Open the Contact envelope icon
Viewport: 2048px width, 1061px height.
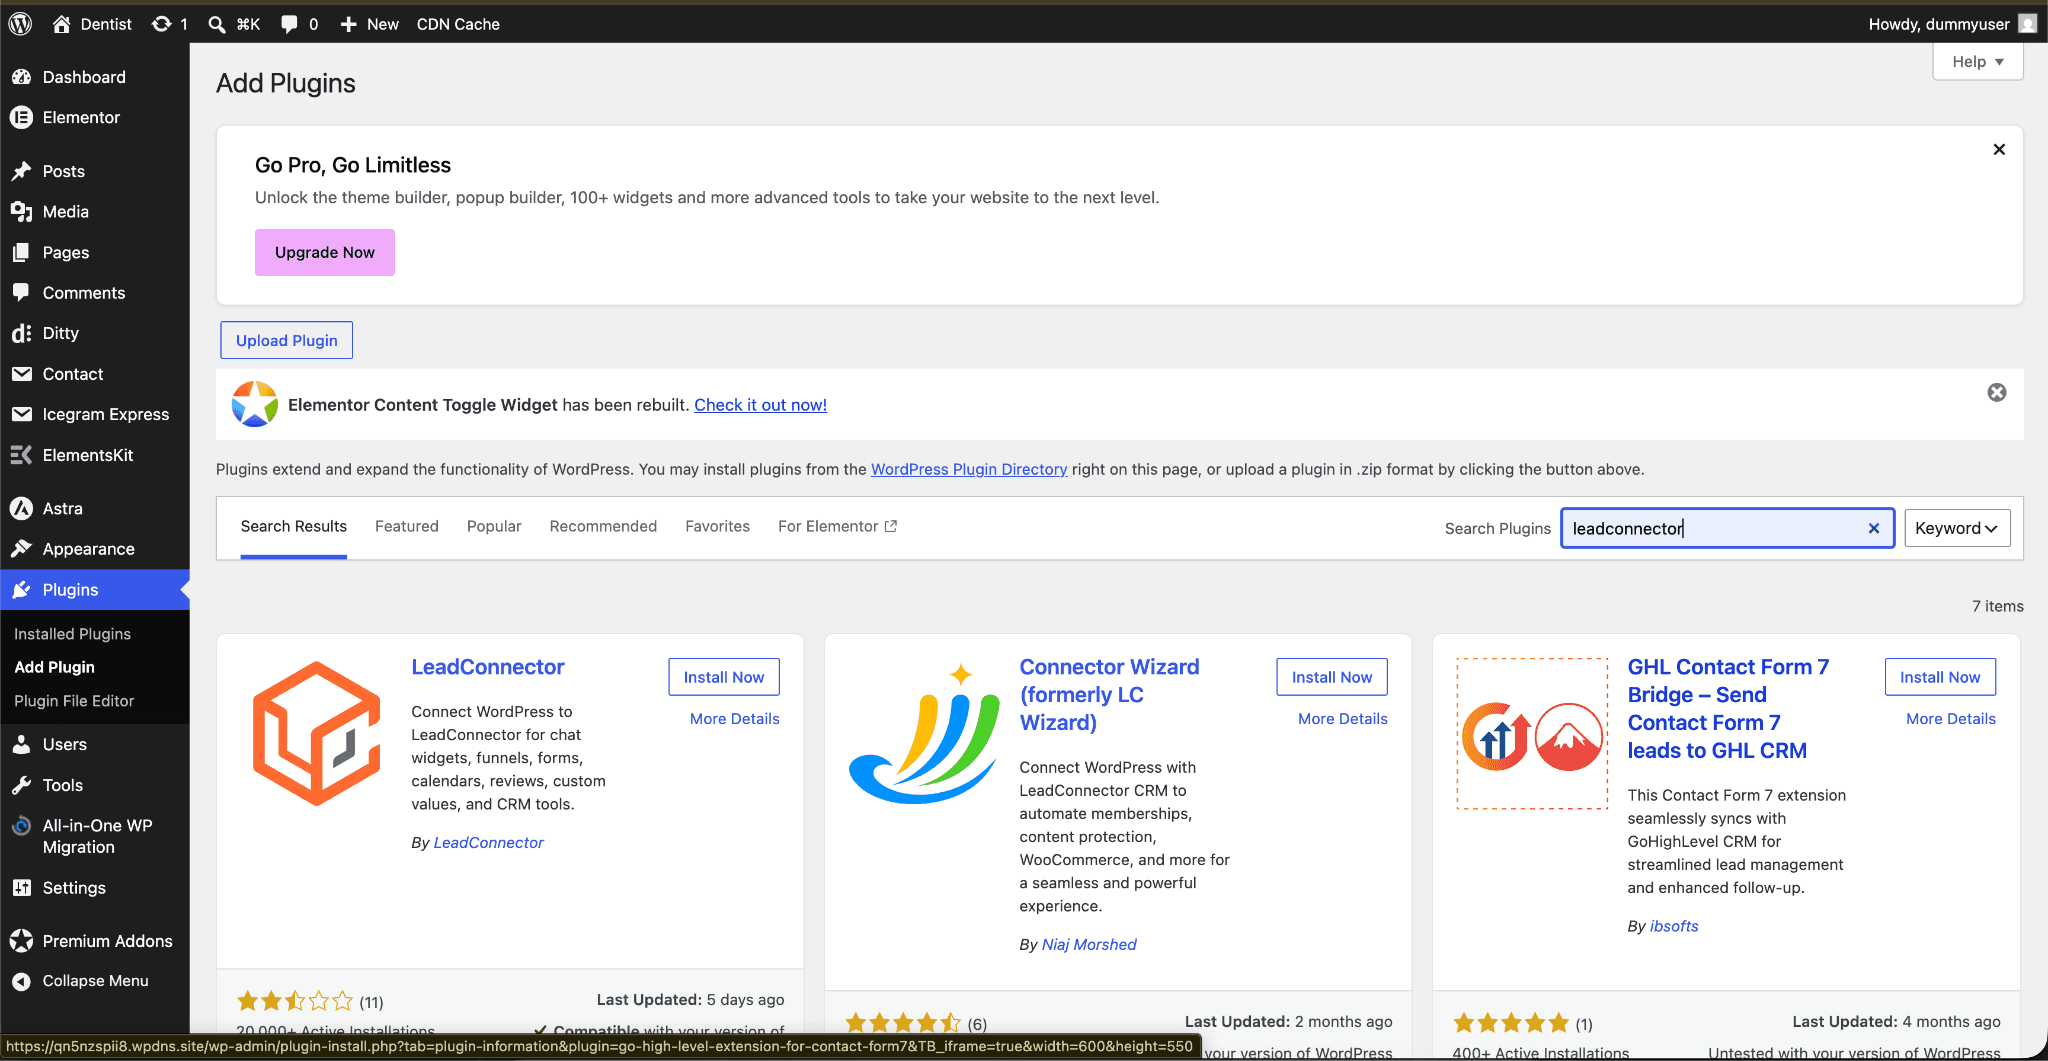click(x=21, y=374)
